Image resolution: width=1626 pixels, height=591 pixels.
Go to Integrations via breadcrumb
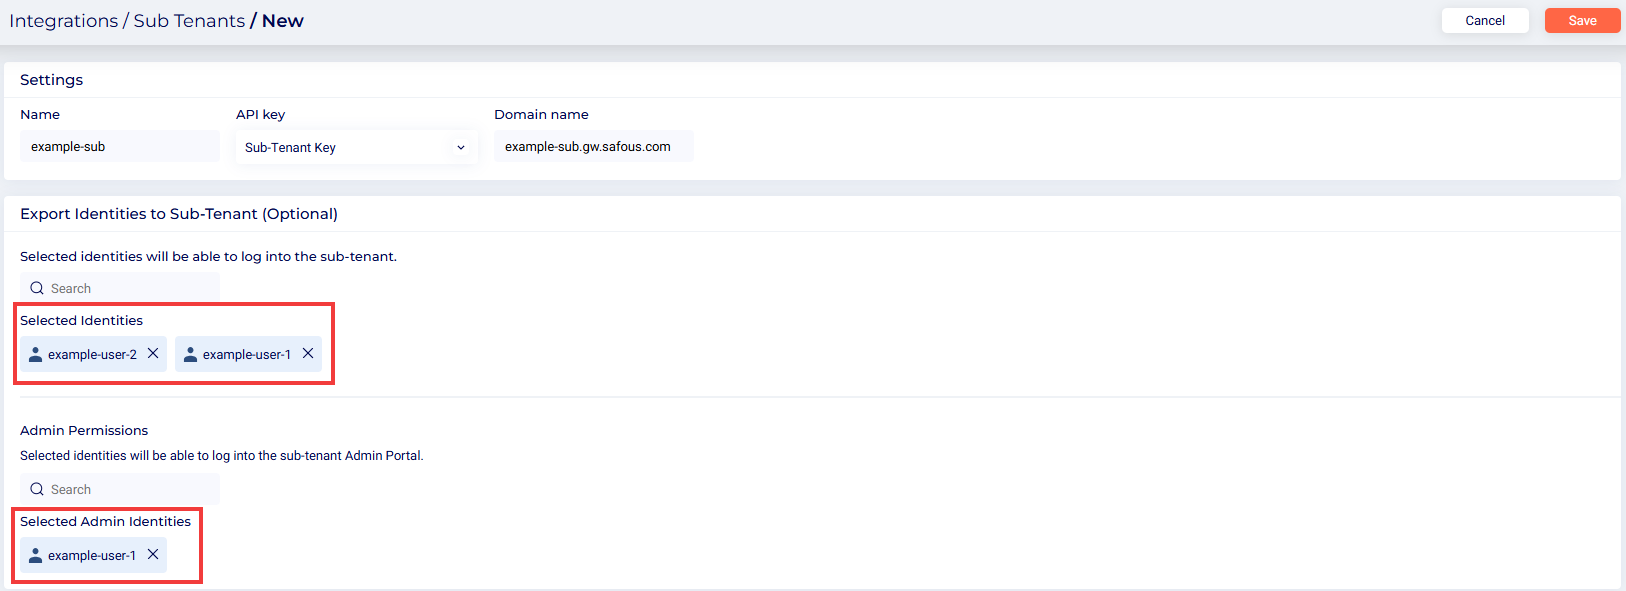pos(63,21)
